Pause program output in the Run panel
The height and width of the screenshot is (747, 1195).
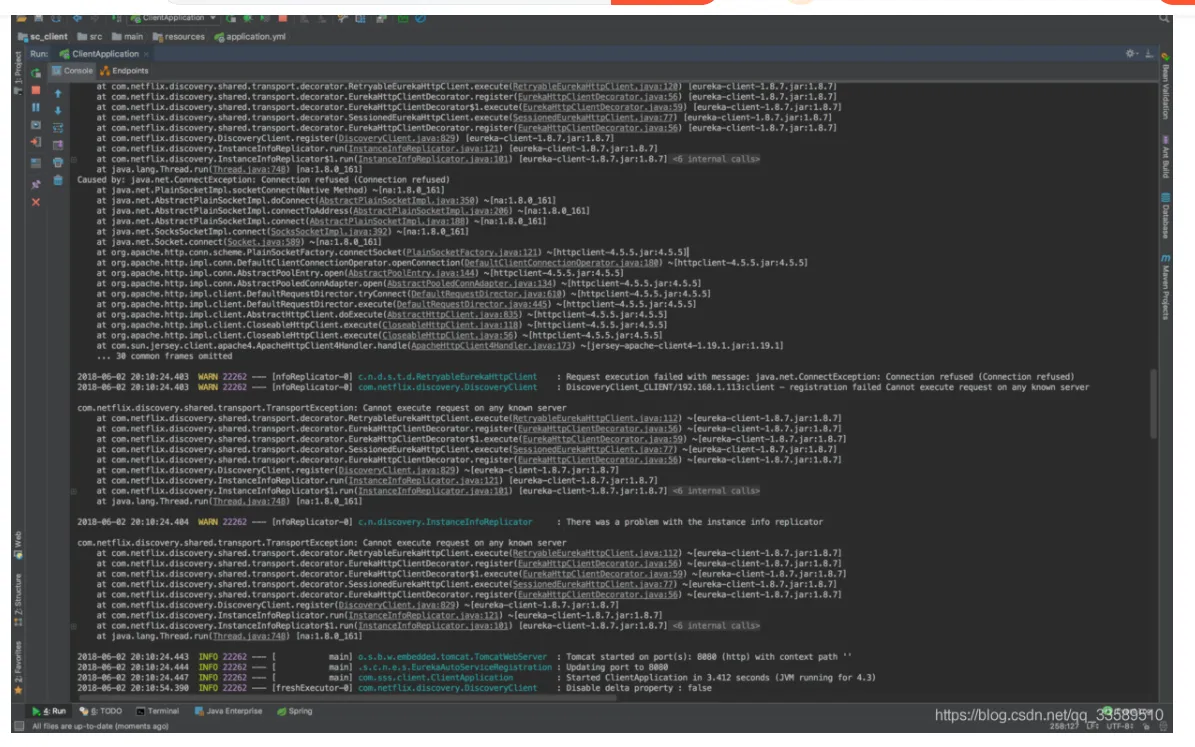click(x=36, y=107)
